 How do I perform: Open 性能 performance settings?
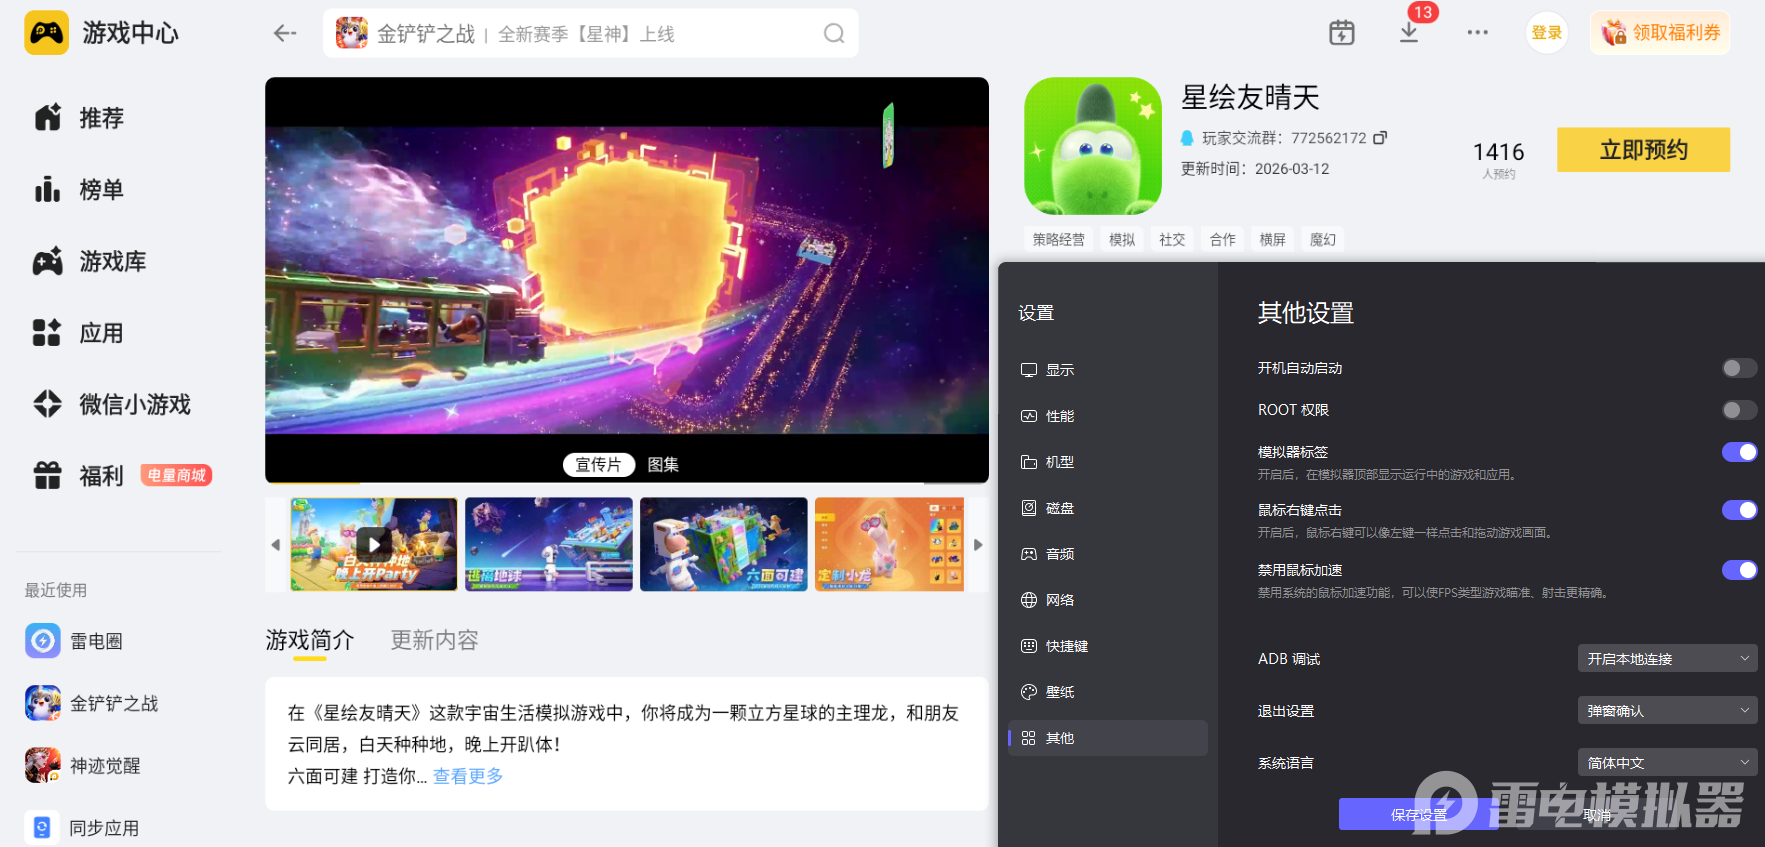(1108, 416)
